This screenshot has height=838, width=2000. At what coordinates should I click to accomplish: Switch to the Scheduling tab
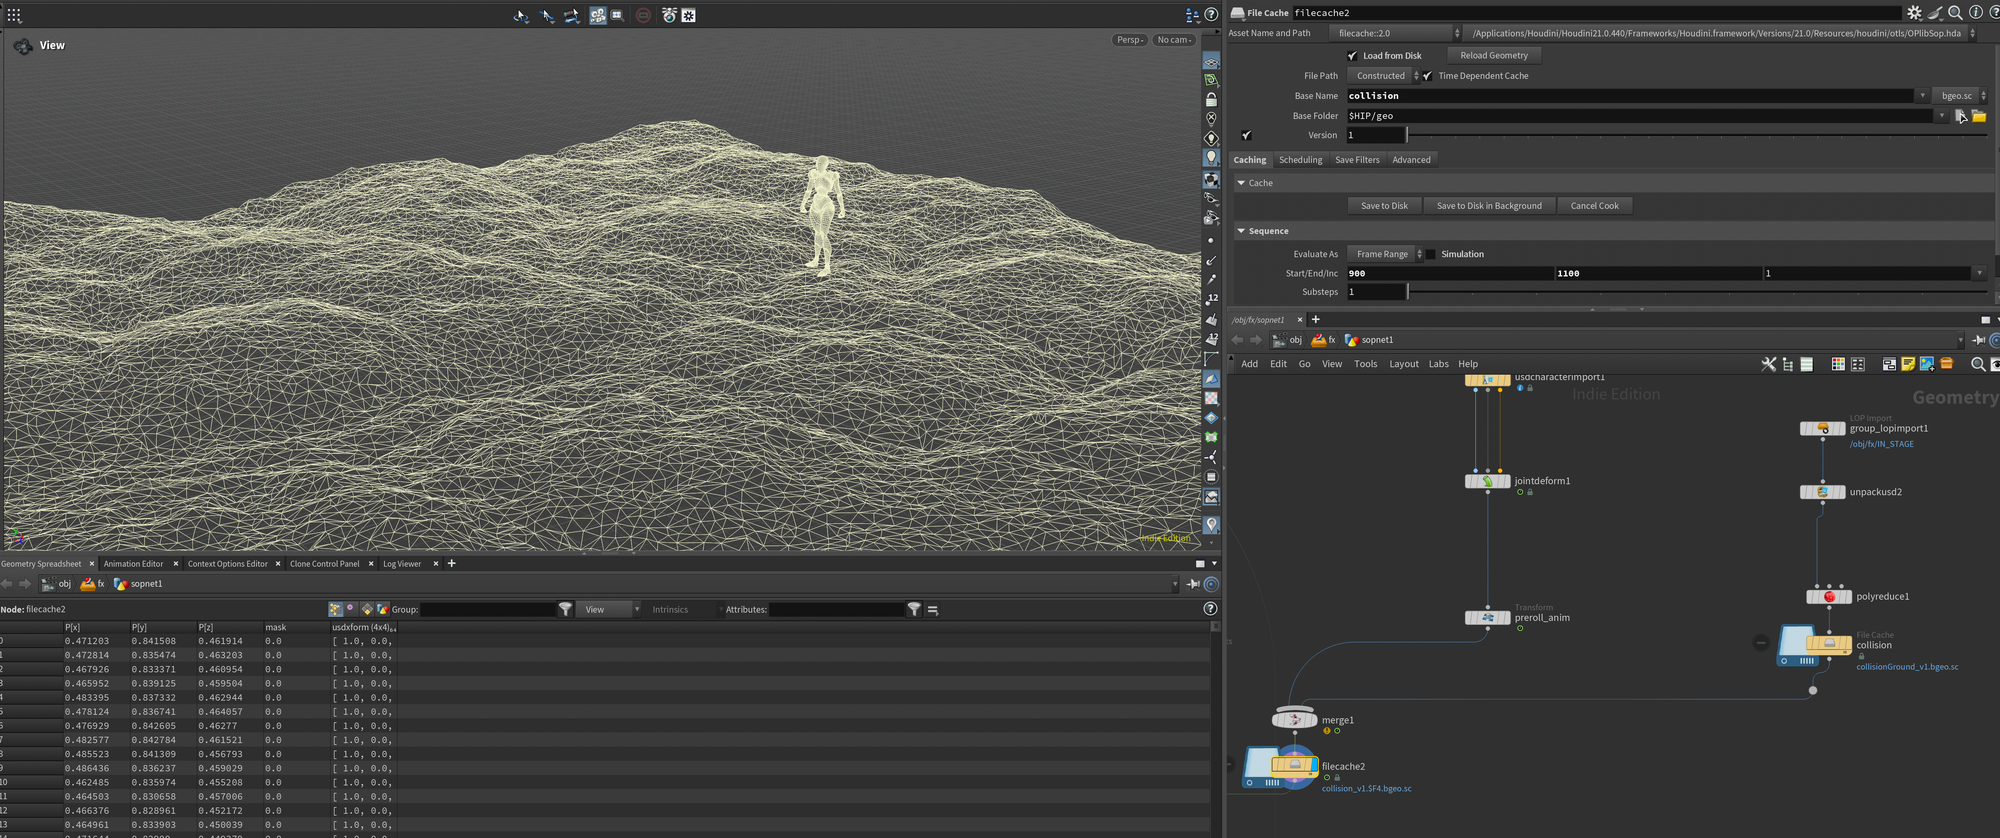point(1300,160)
